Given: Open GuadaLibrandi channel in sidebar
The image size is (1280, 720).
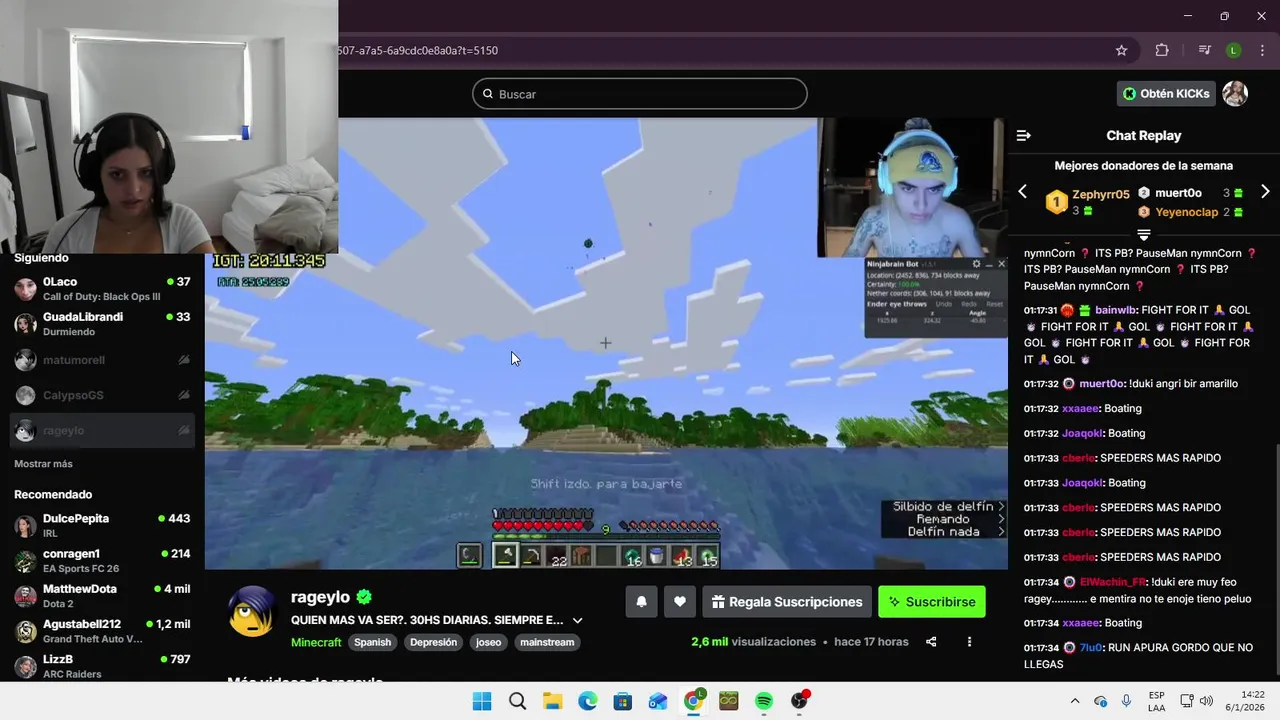Looking at the screenshot, I should pyautogui.click(x=102, y=324).
